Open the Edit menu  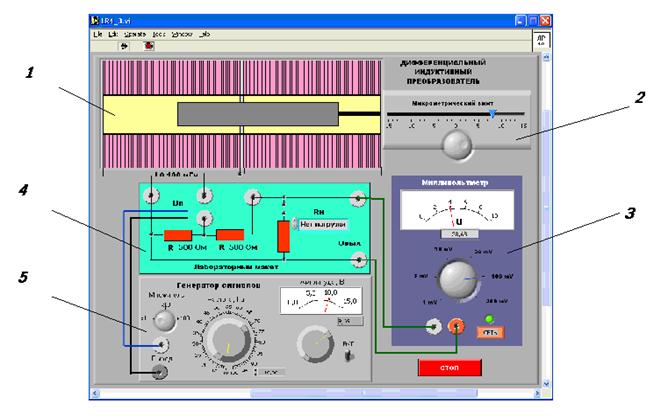[113, 34]
